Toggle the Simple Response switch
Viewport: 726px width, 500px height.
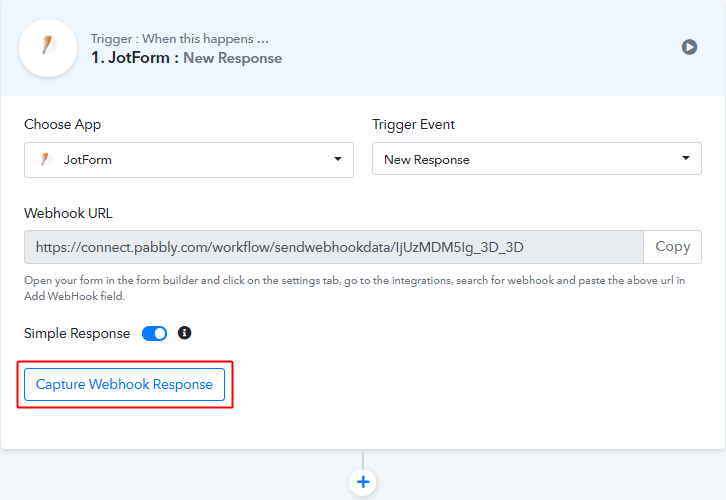(x=154, y=333)
